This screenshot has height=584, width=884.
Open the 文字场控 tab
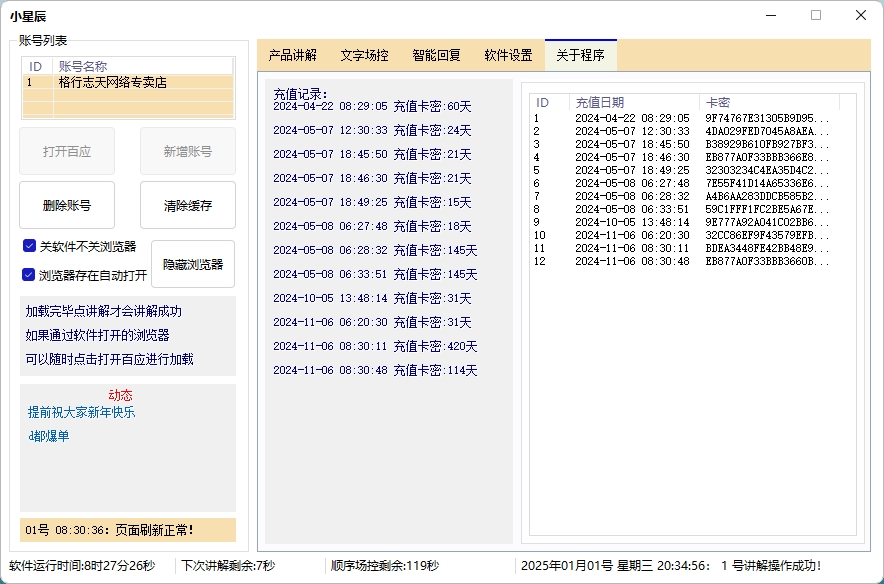coord(365,56)
